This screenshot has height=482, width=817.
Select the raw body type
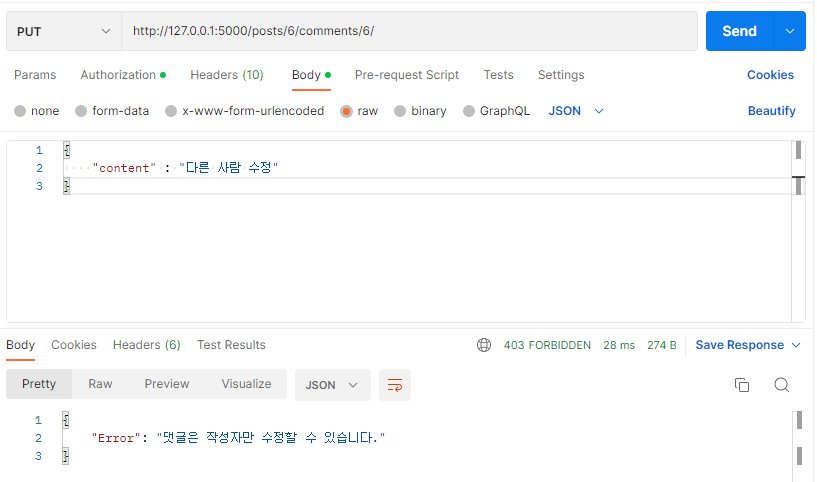359,111
